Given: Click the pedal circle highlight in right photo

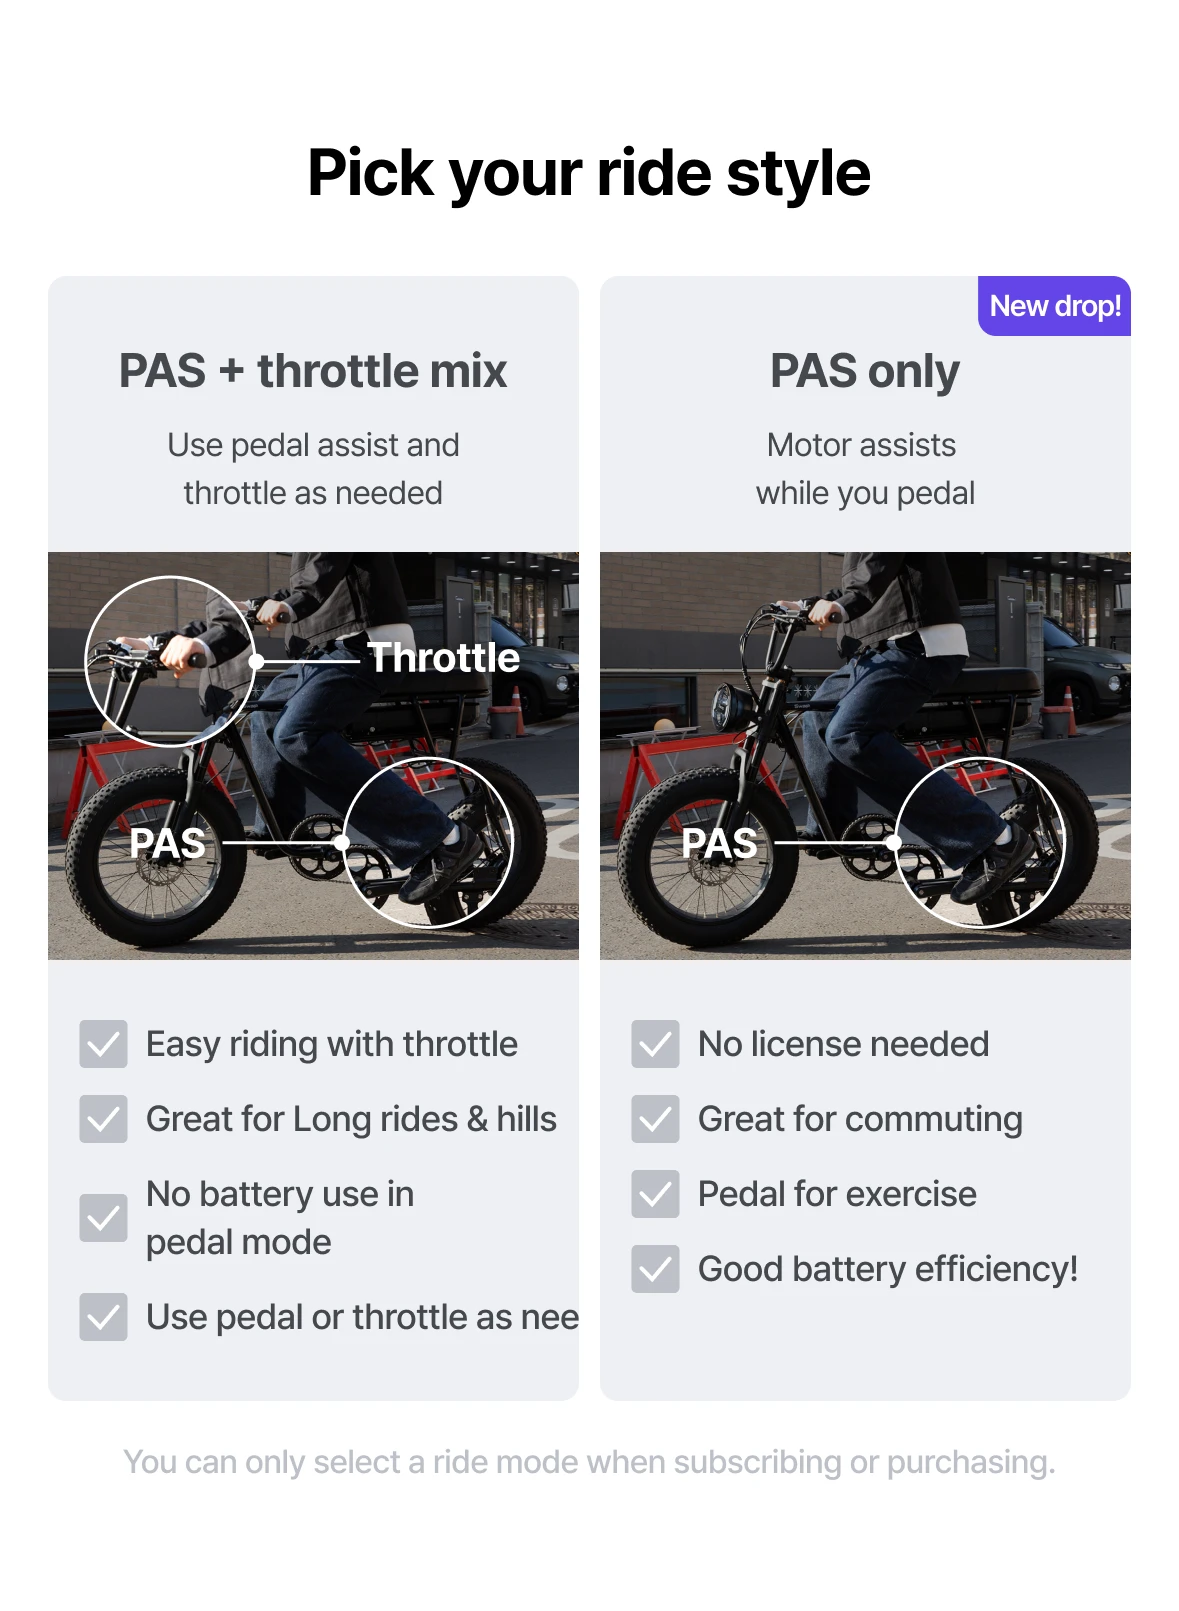Looking at the screenshot, I should point(980,842).
